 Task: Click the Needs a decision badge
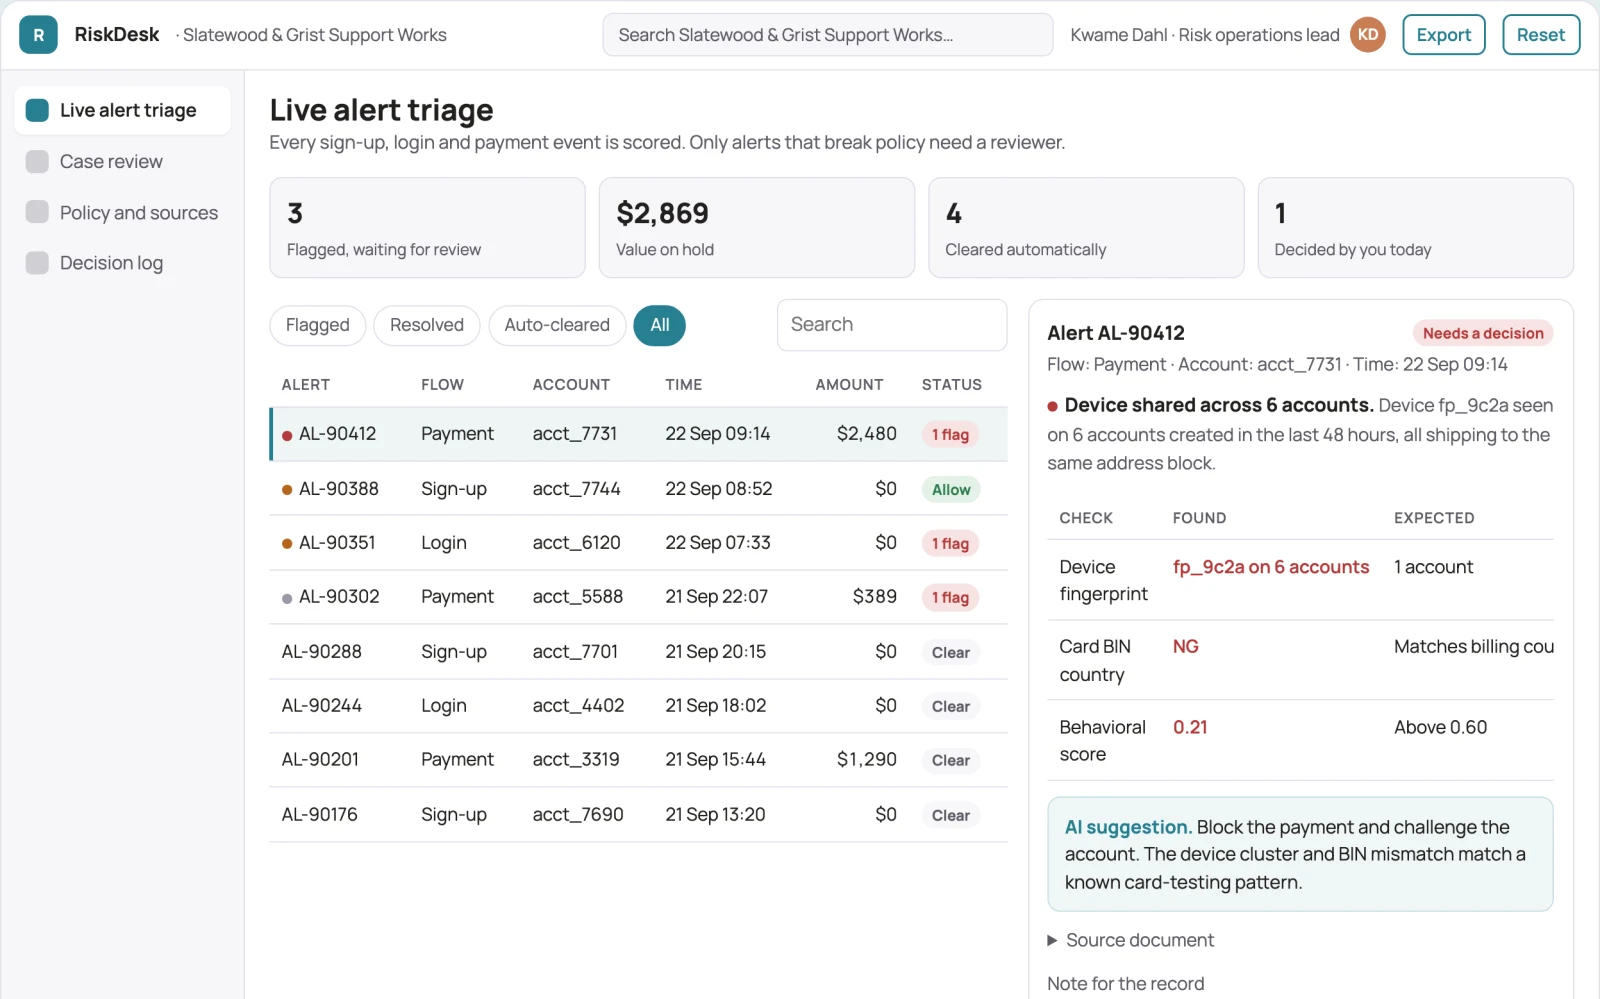(1483, 333)
